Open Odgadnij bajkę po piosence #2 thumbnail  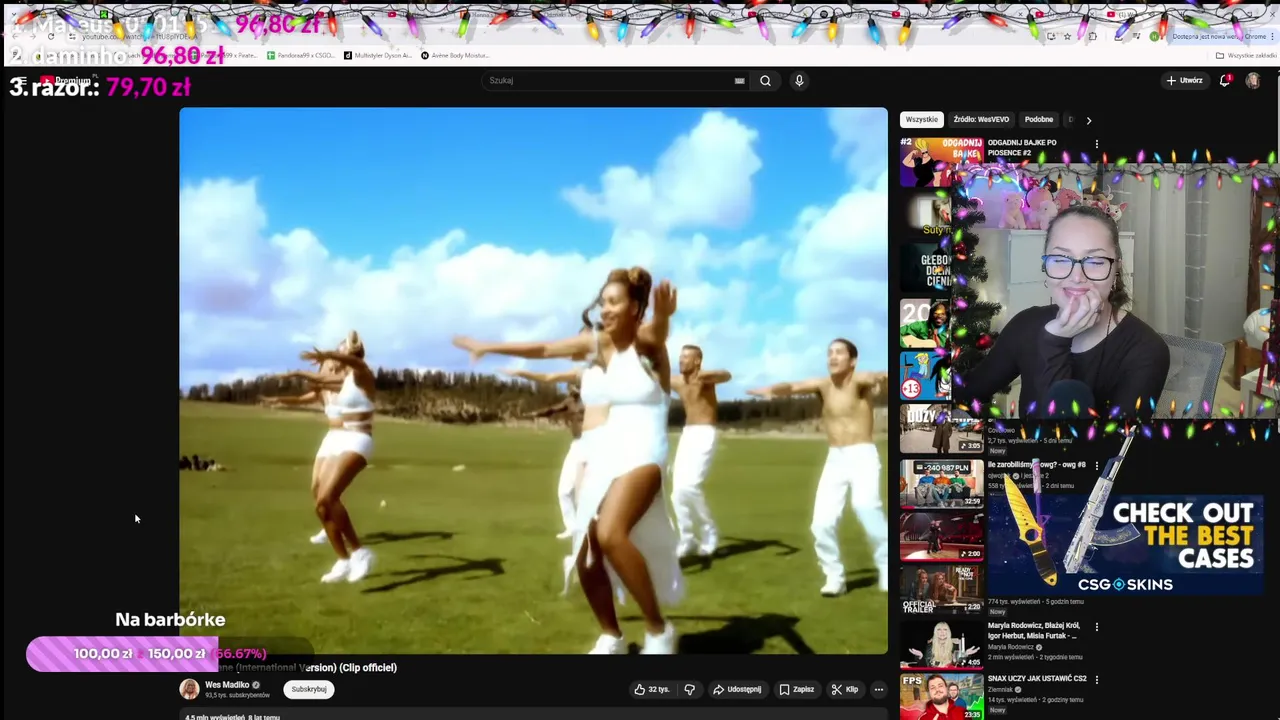941,162
